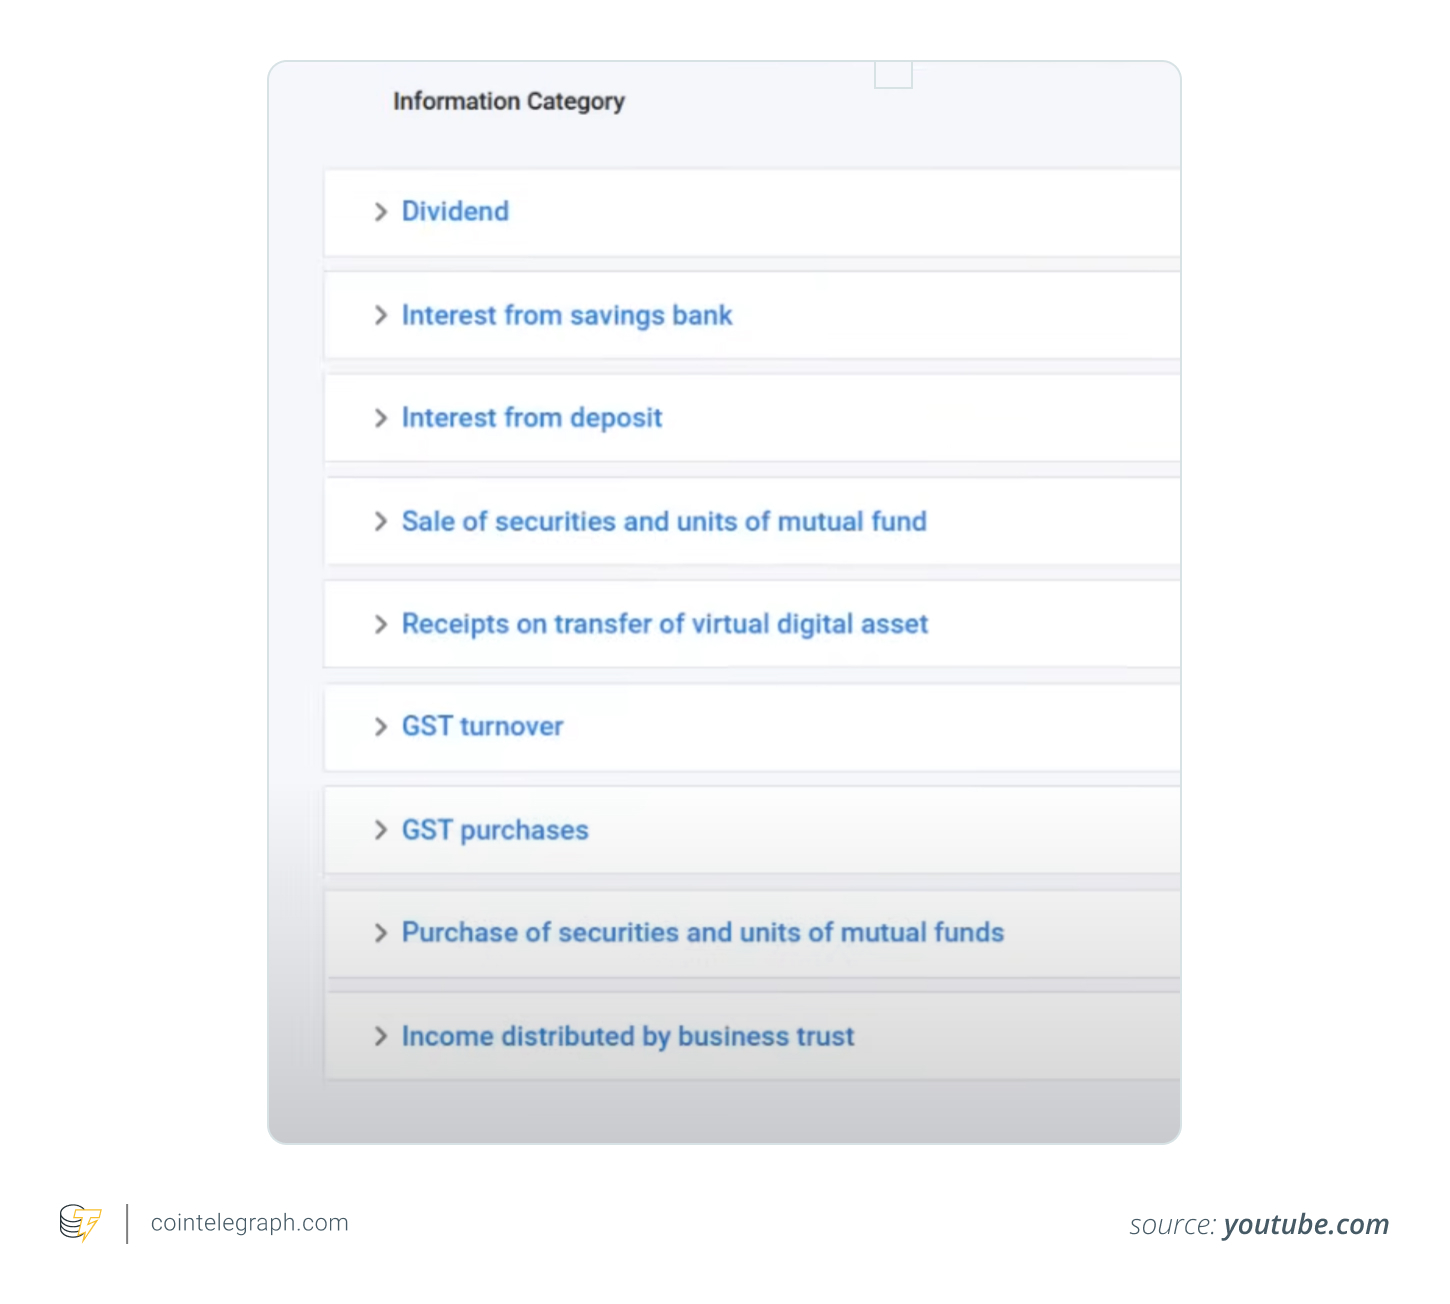Click the chevron beside Sale of securities

point(381,522)
